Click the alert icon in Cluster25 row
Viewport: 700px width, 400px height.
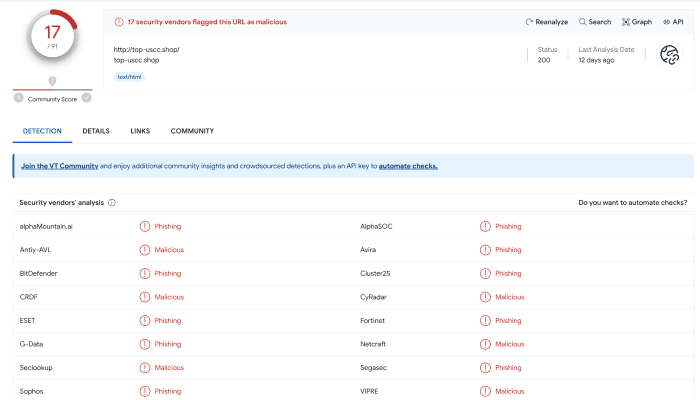(x=485, y=273)
